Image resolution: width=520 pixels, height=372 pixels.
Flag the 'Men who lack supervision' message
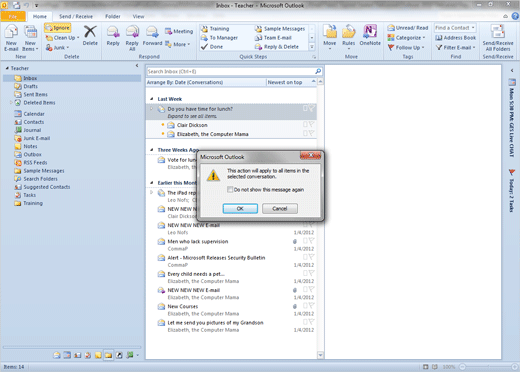(x=311, y=241)
